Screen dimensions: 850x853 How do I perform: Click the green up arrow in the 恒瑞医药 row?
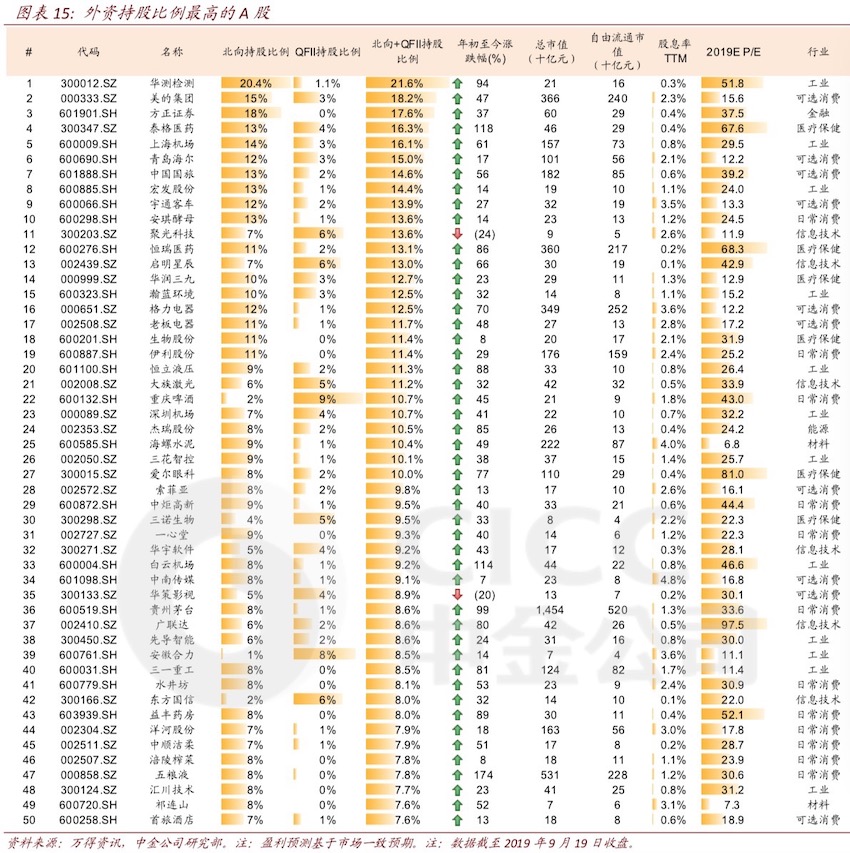457,249
